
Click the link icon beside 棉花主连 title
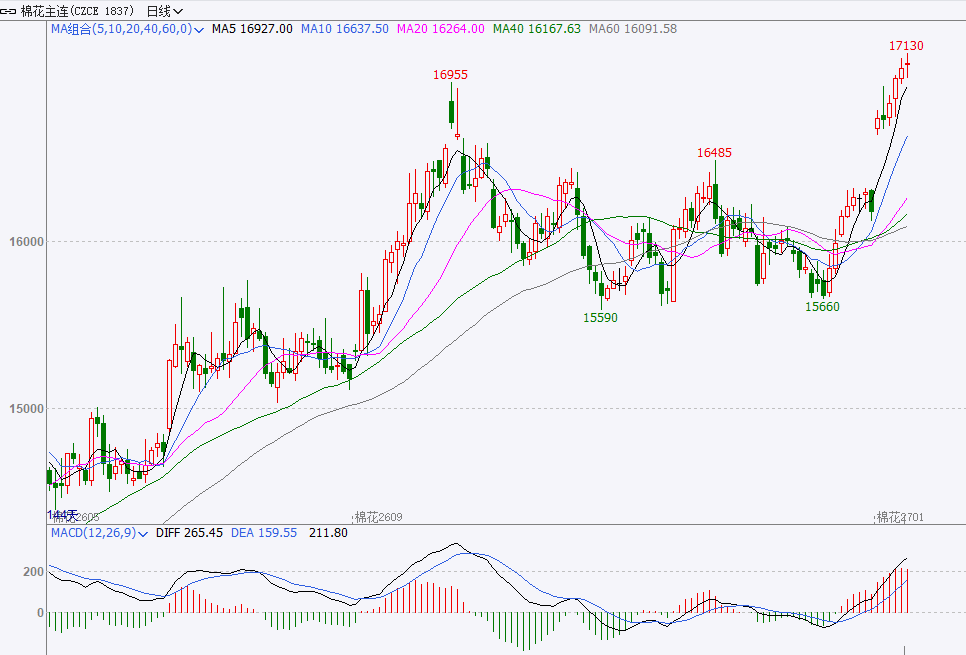(9, 11)
